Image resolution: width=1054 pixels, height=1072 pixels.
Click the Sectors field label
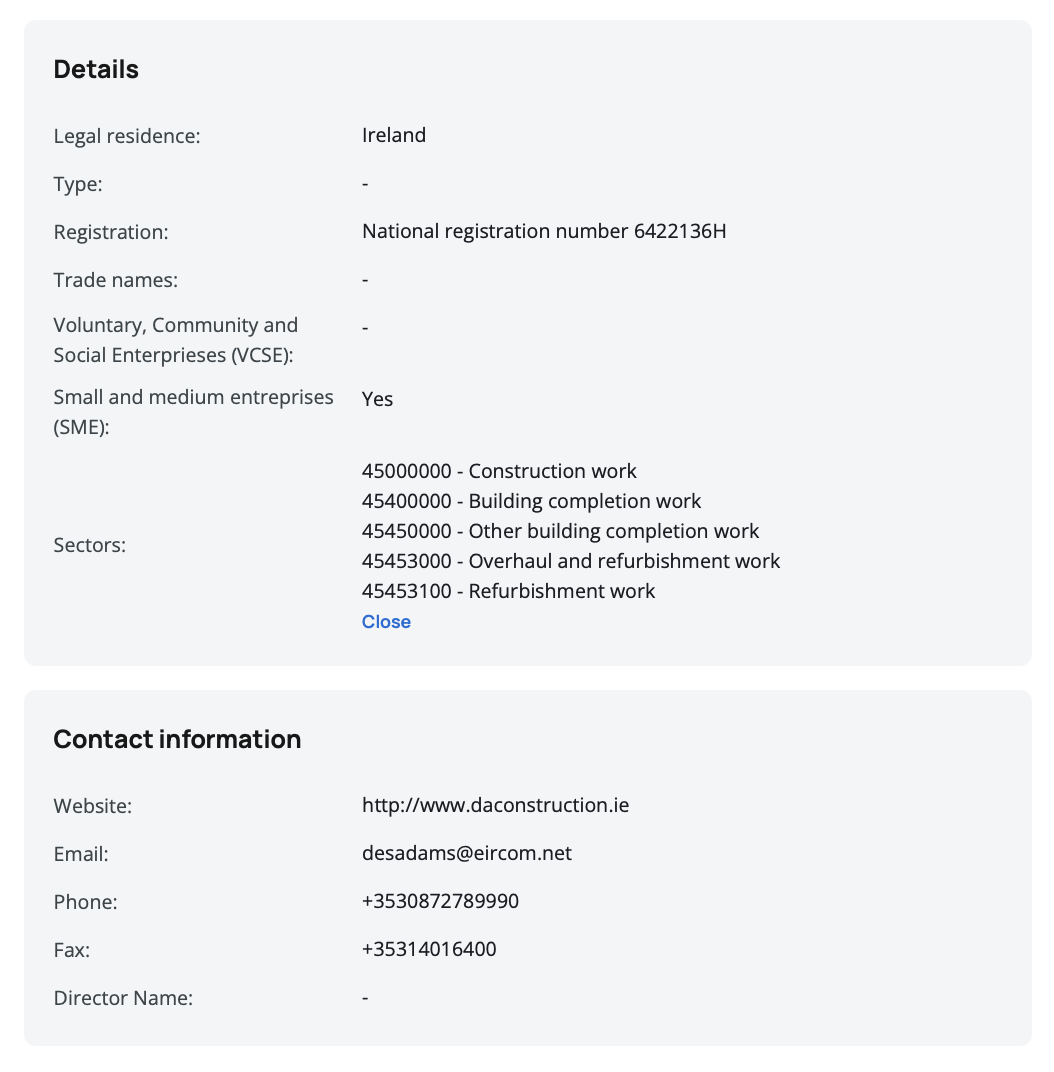point(90,546)
